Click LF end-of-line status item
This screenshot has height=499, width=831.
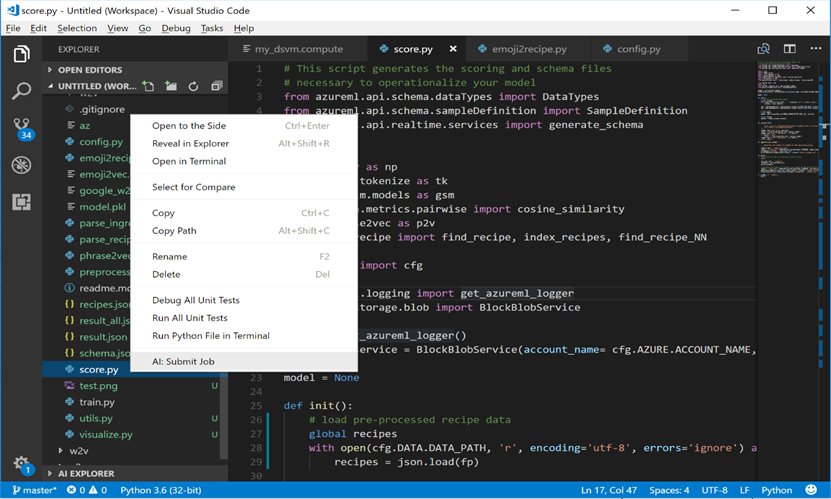745,490
